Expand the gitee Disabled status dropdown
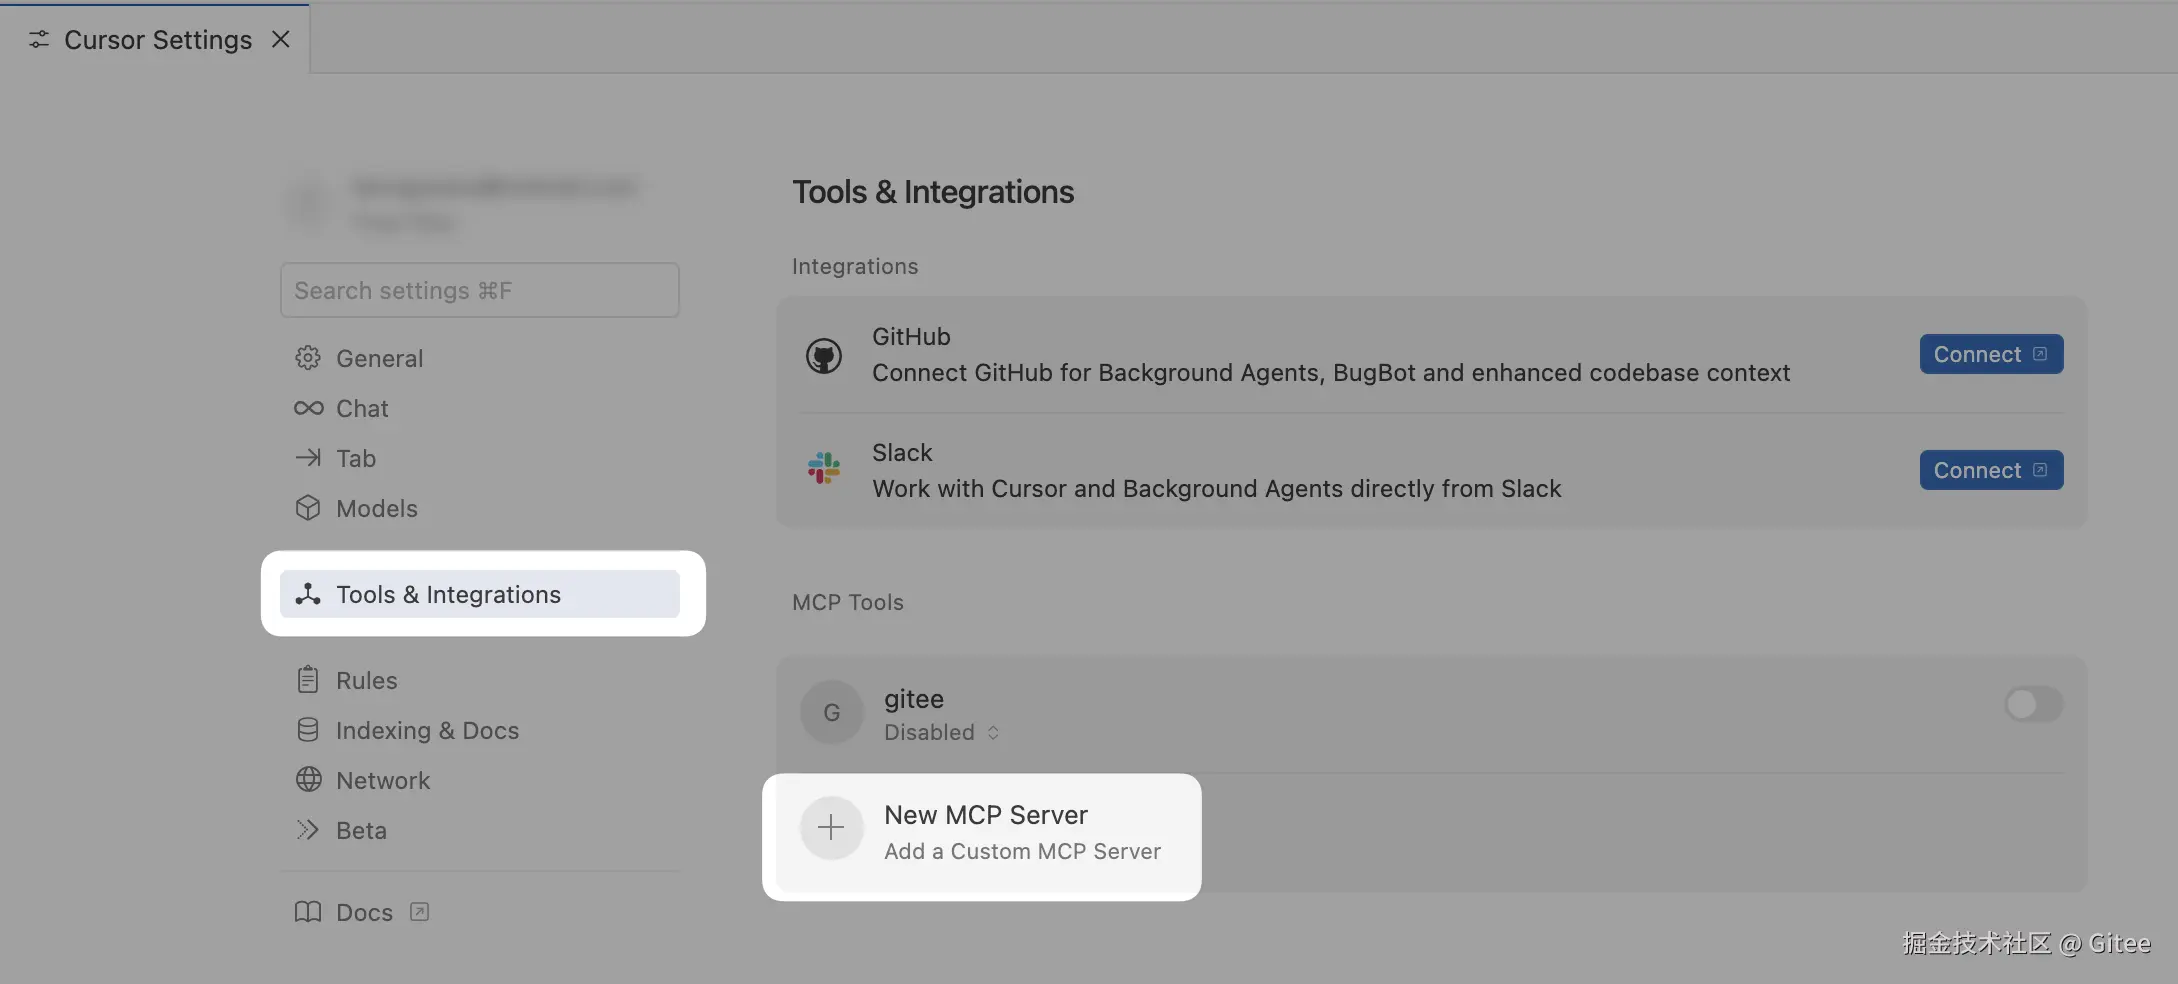The height and width of the screenshot is (984, 2178). click(941, 732)
